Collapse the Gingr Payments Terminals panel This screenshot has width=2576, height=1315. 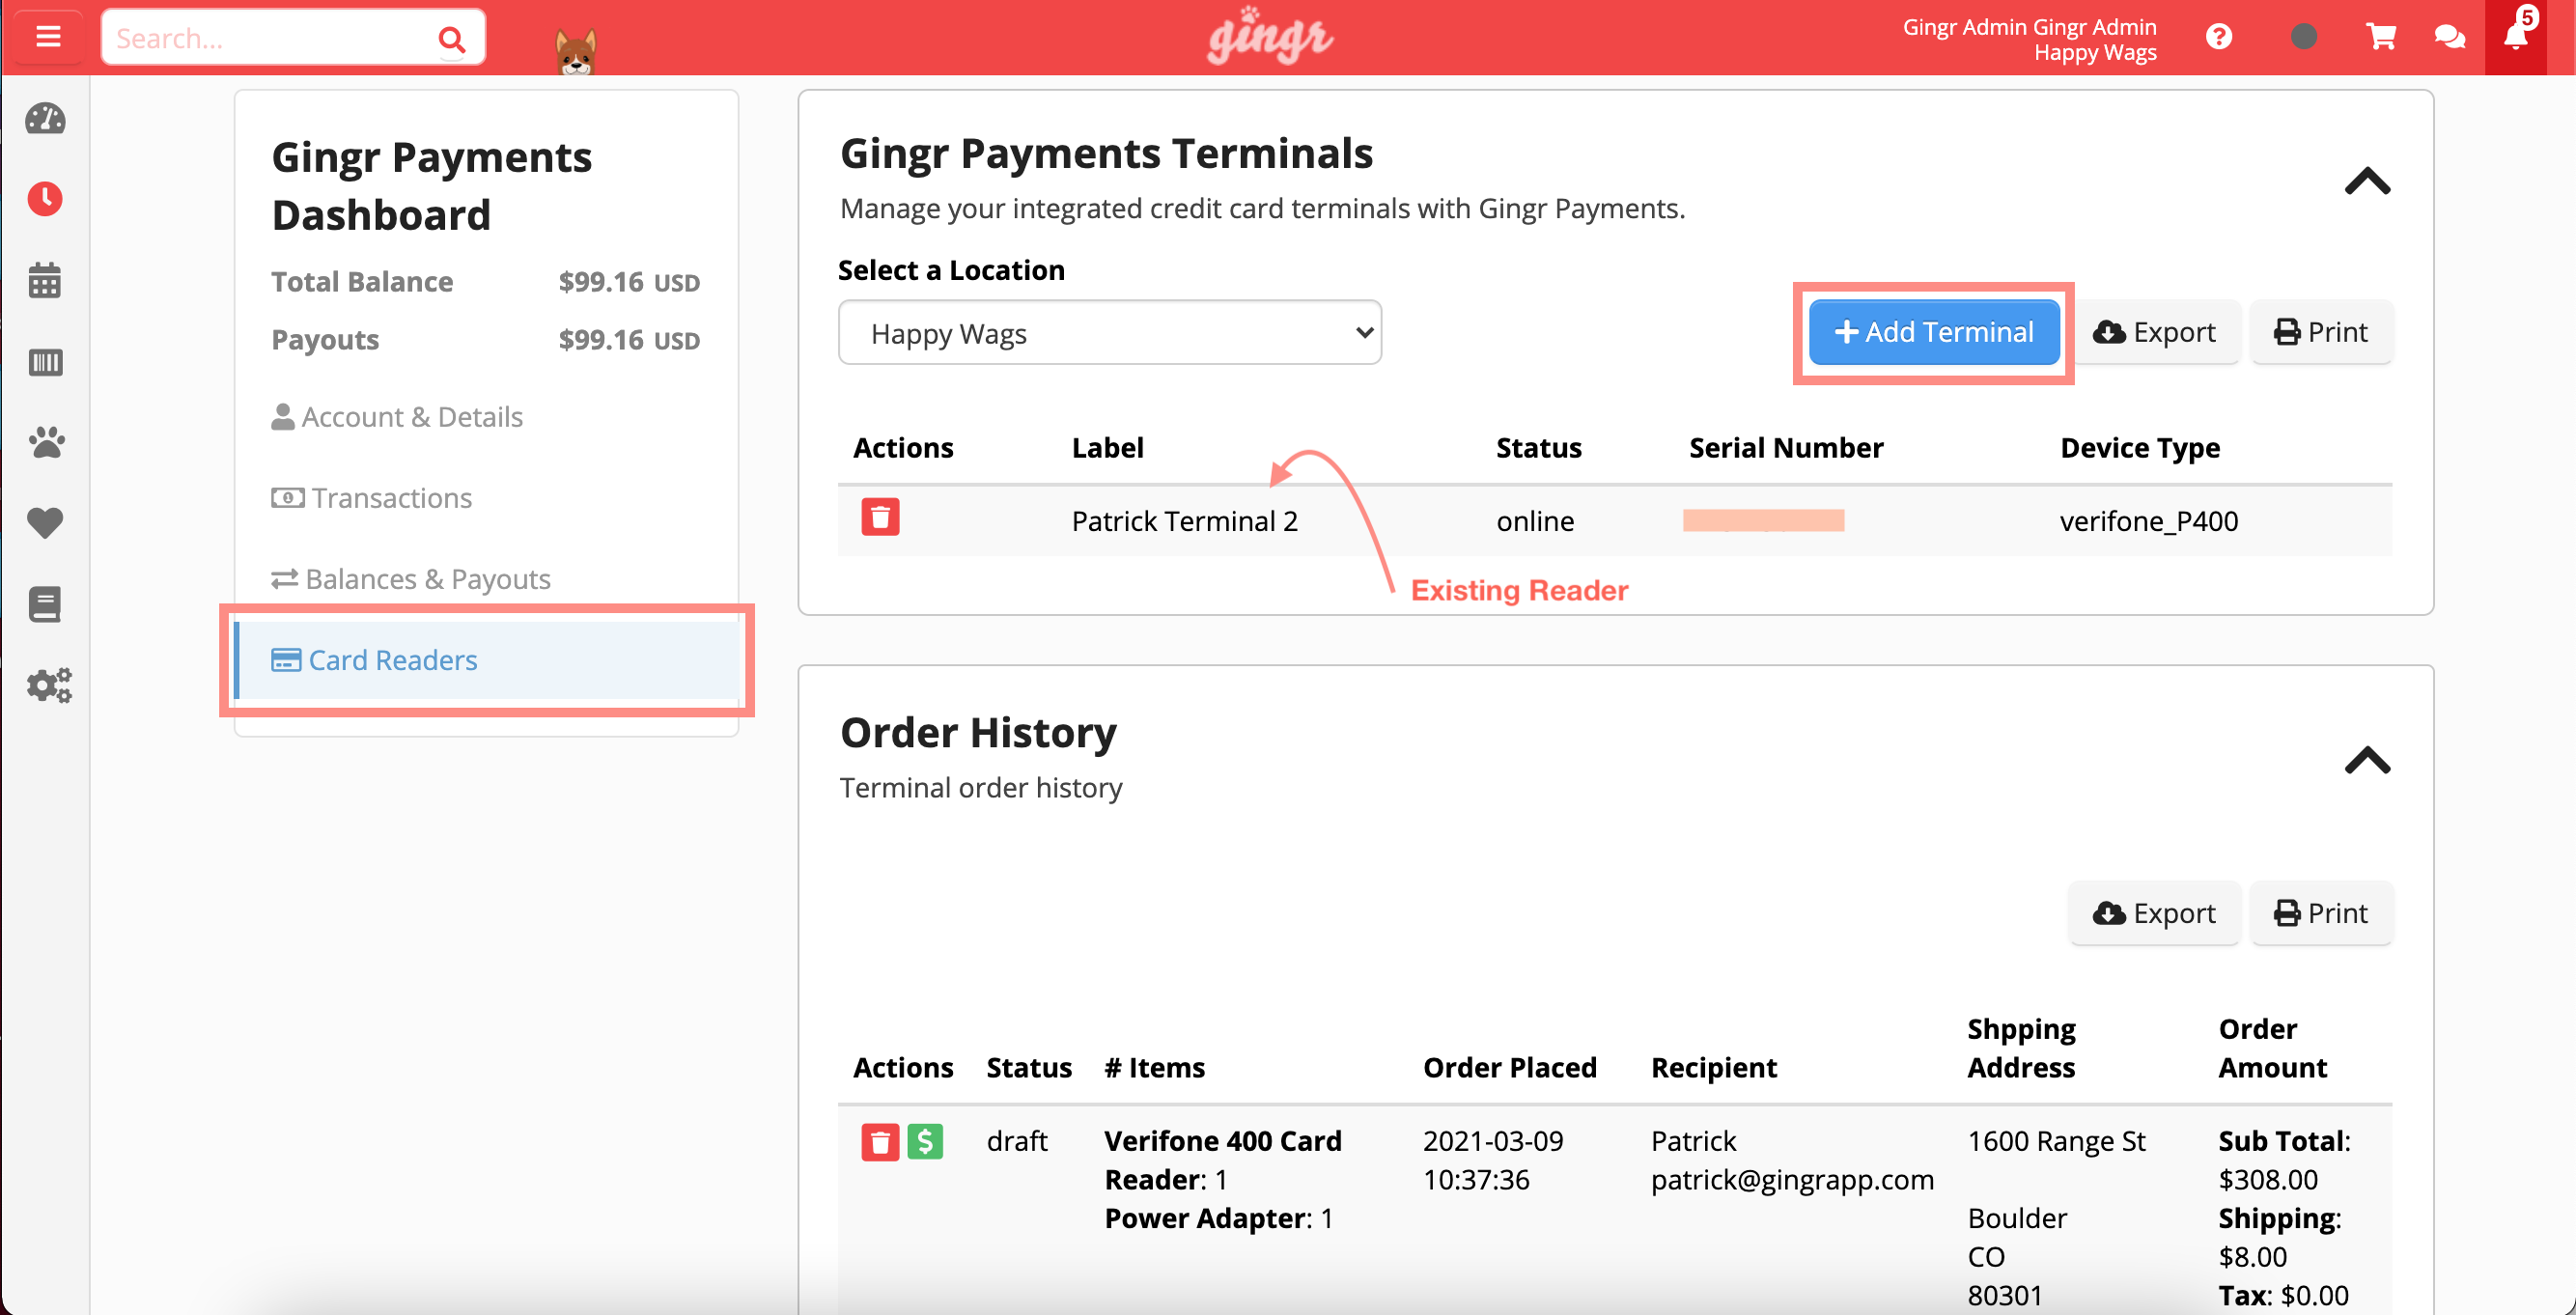coord(2367,181)
